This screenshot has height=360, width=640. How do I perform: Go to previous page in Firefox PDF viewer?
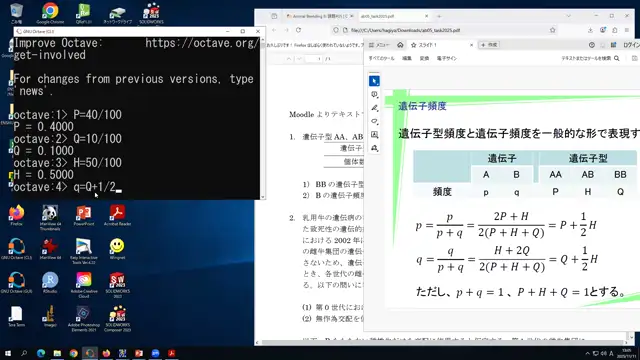289,59
